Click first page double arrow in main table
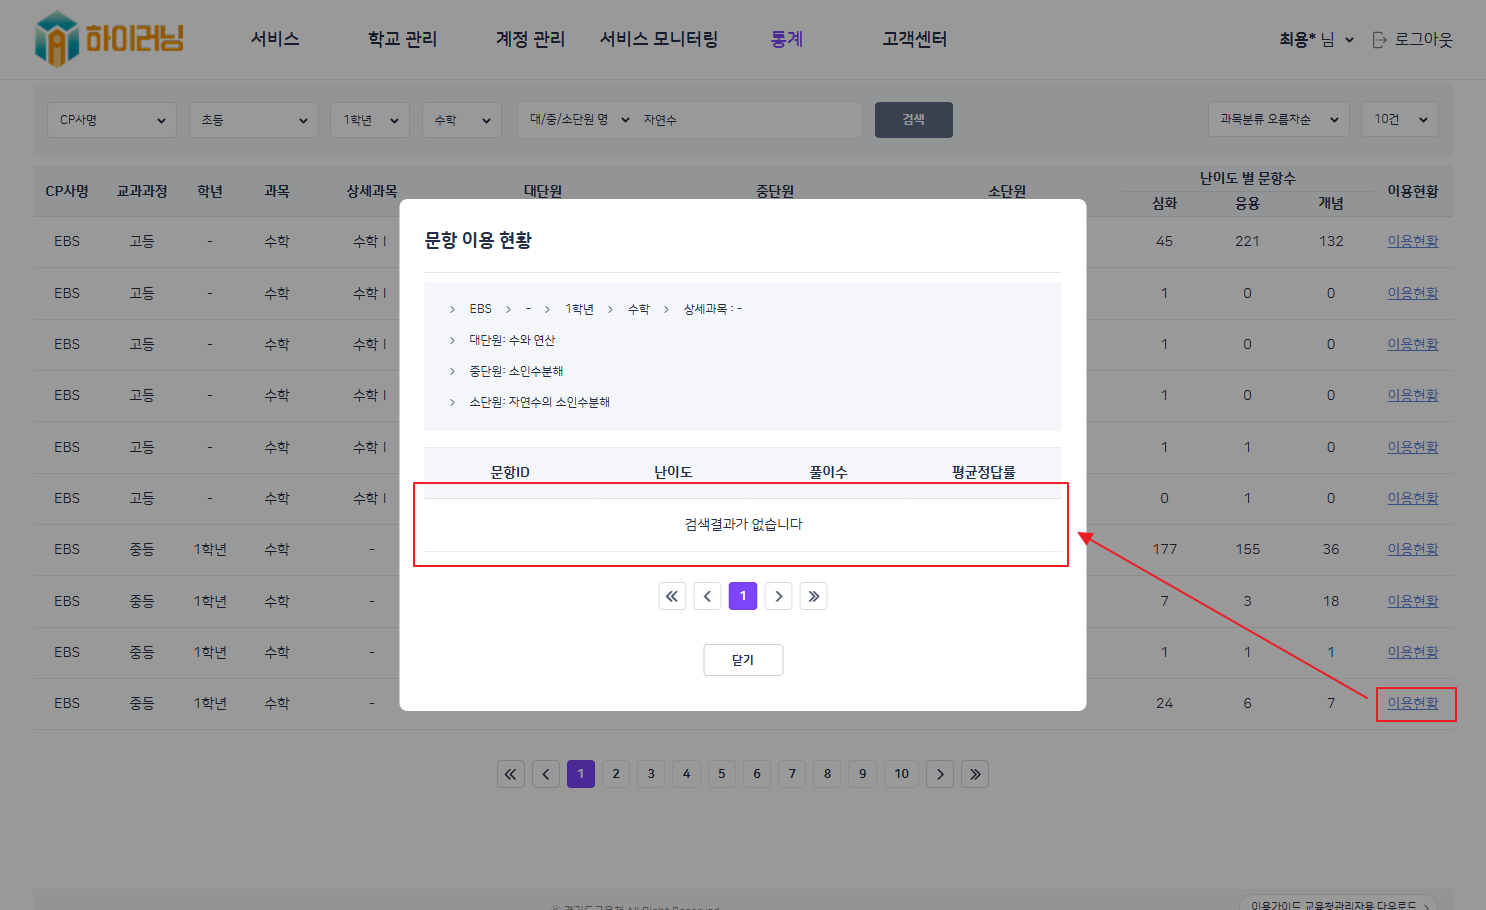1486x910 pixels. (510, 774)
